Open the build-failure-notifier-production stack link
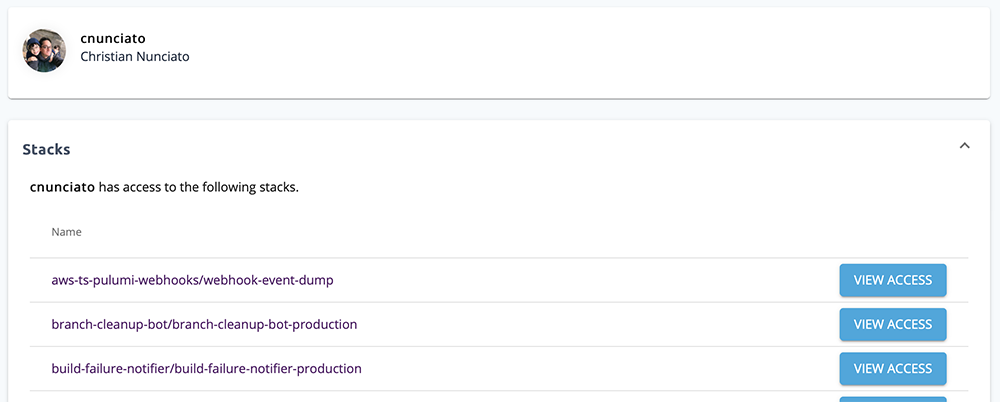Screen dimensions: 1000x402 pos(206,368)
